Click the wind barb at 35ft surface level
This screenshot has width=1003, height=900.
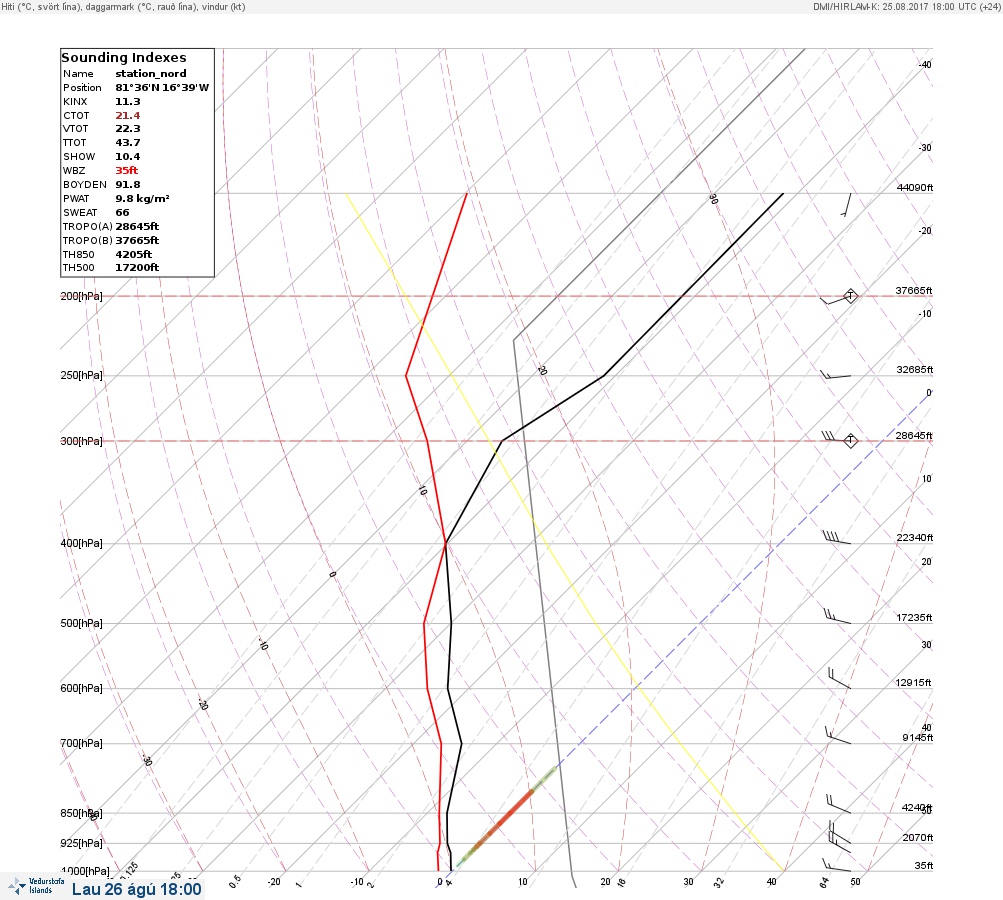coord(837,865)
